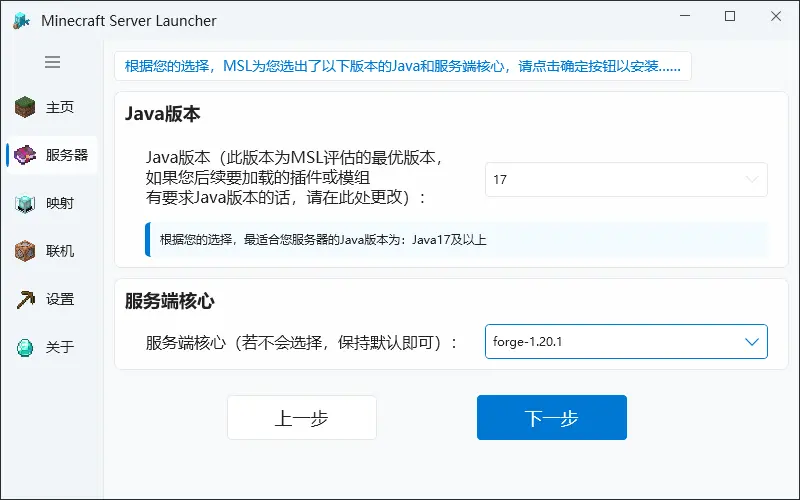Image resolution: width=800 pixels, height=500 pixels.
Task: Open the Java version dropdown showing 17
Action: pos(626,179)
